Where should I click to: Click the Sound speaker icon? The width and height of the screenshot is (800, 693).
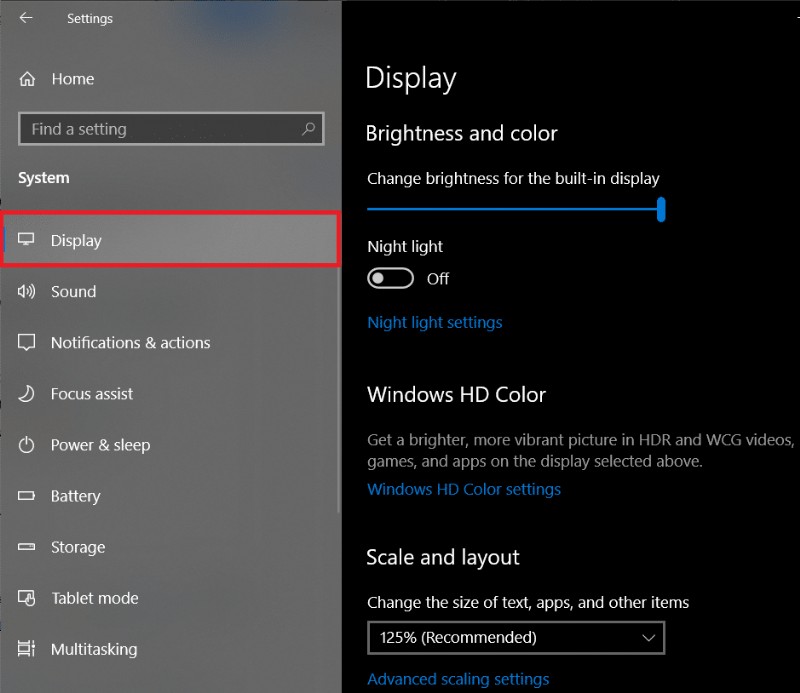click(27, 291)
